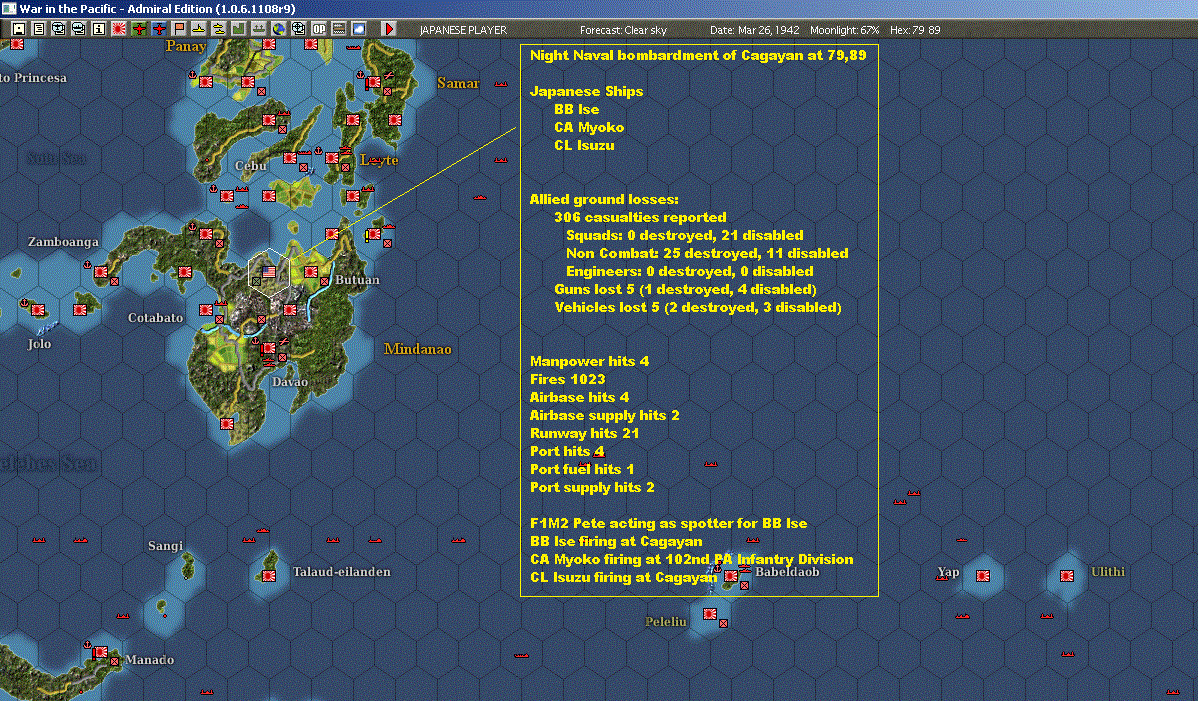This screenshot has width=1198, height=701.
Task: Click the Panay map label
Action: pos(186,46)
